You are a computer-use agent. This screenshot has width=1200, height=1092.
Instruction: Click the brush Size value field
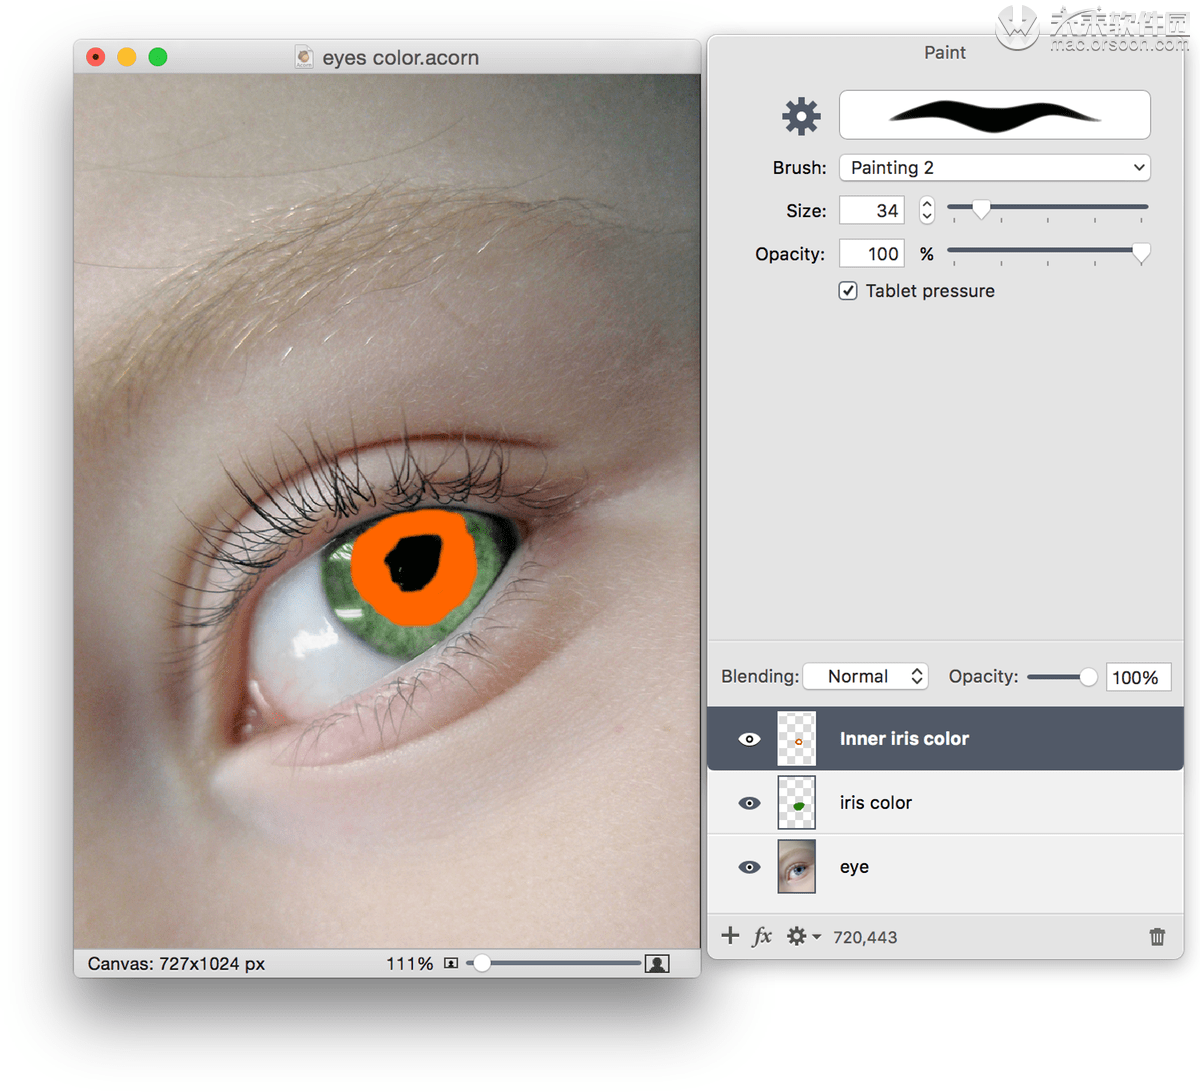[x=872, y=210]
